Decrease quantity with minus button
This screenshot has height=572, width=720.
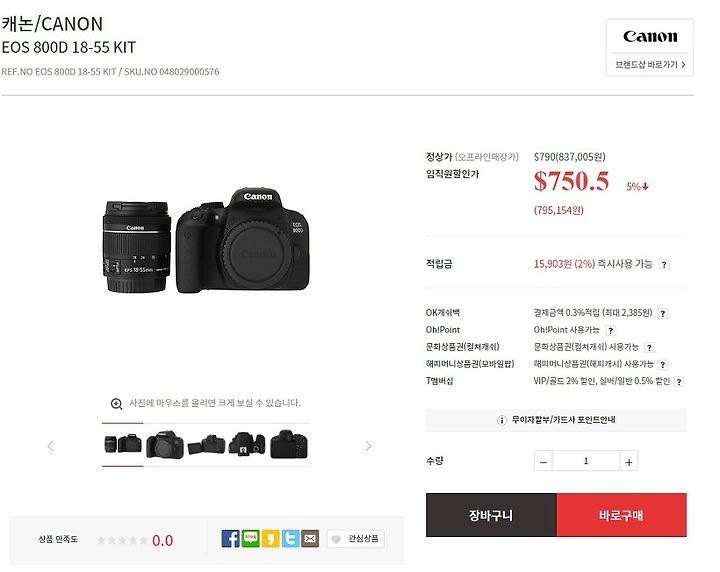click(543, 461)
